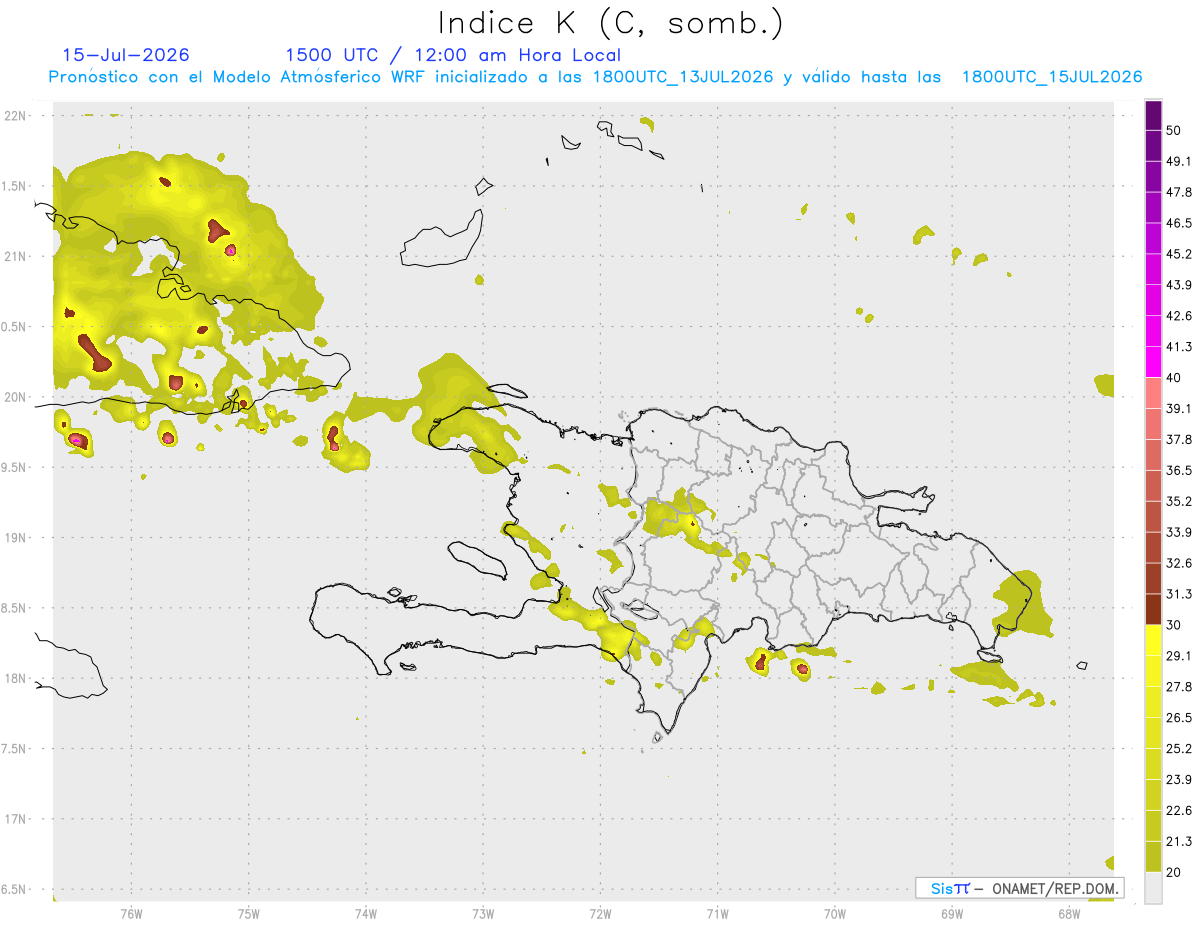Pick the magenta swatch between 40 and 41.3
The width and height of the screenshot is (1200, 927).
(x=1154, y=362)
